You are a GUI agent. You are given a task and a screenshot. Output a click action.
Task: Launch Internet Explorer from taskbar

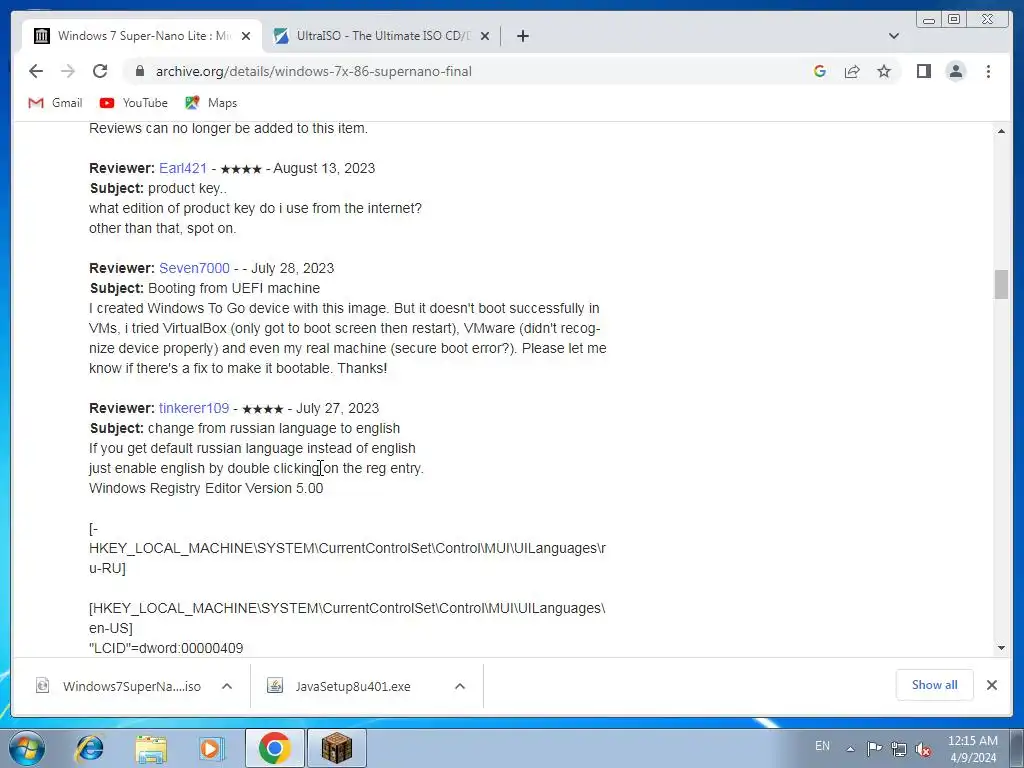point(89,748)
